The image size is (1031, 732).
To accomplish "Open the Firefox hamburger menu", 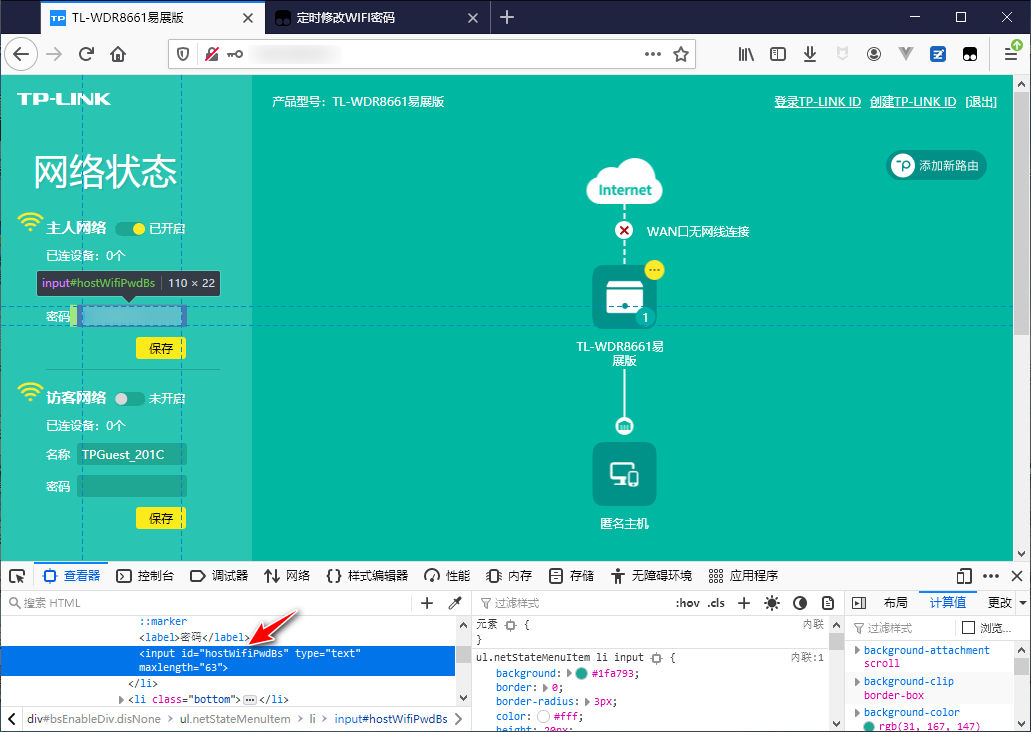I will click(1011, 54).
